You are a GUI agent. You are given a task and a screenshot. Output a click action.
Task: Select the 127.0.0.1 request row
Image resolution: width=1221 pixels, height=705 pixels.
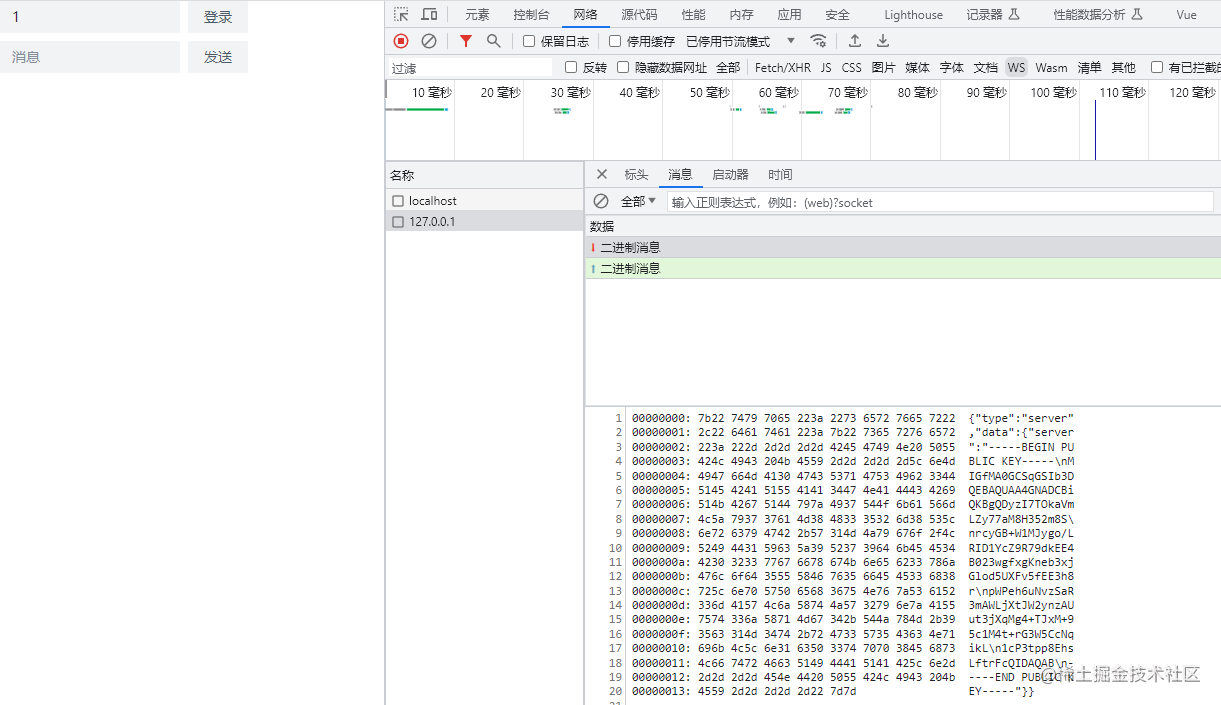pyautogui.click(x=485, y=222)
